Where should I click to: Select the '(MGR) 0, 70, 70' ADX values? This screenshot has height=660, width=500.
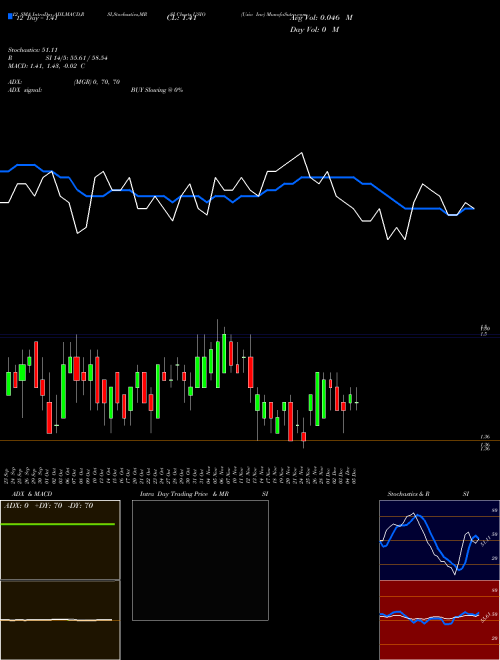coord(97,82)
